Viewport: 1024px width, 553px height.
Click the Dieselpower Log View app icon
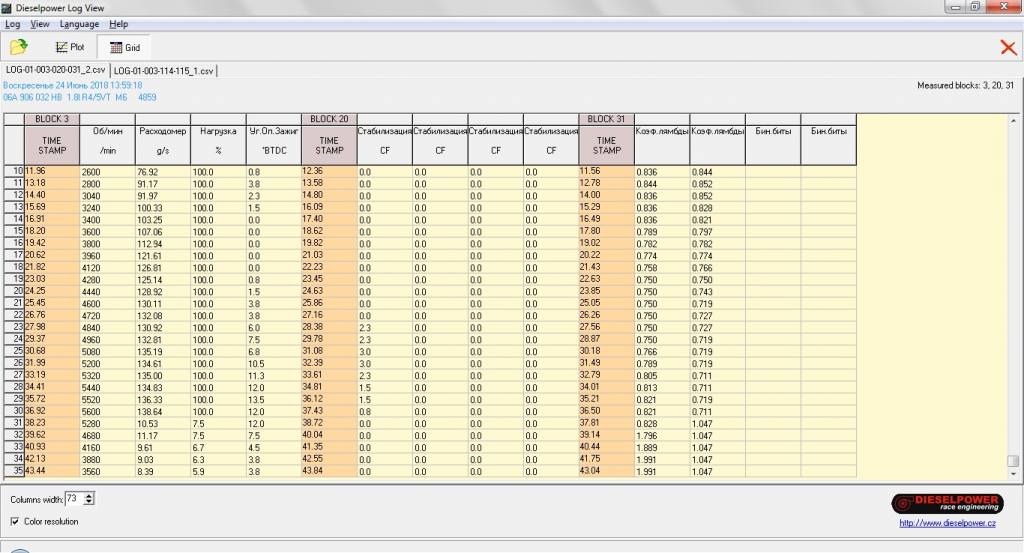[8, 8]
